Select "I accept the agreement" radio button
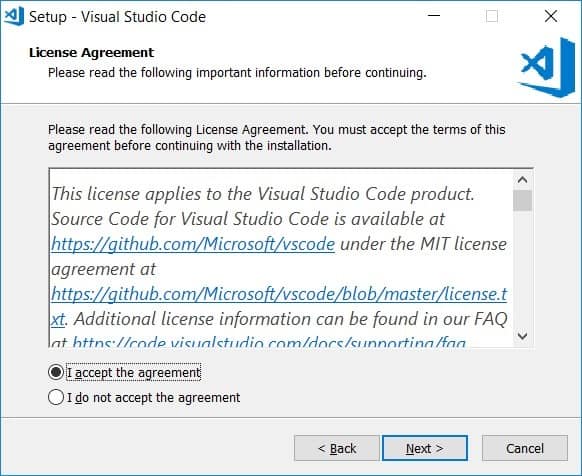The image size is (582, 476). pos(56,372)
